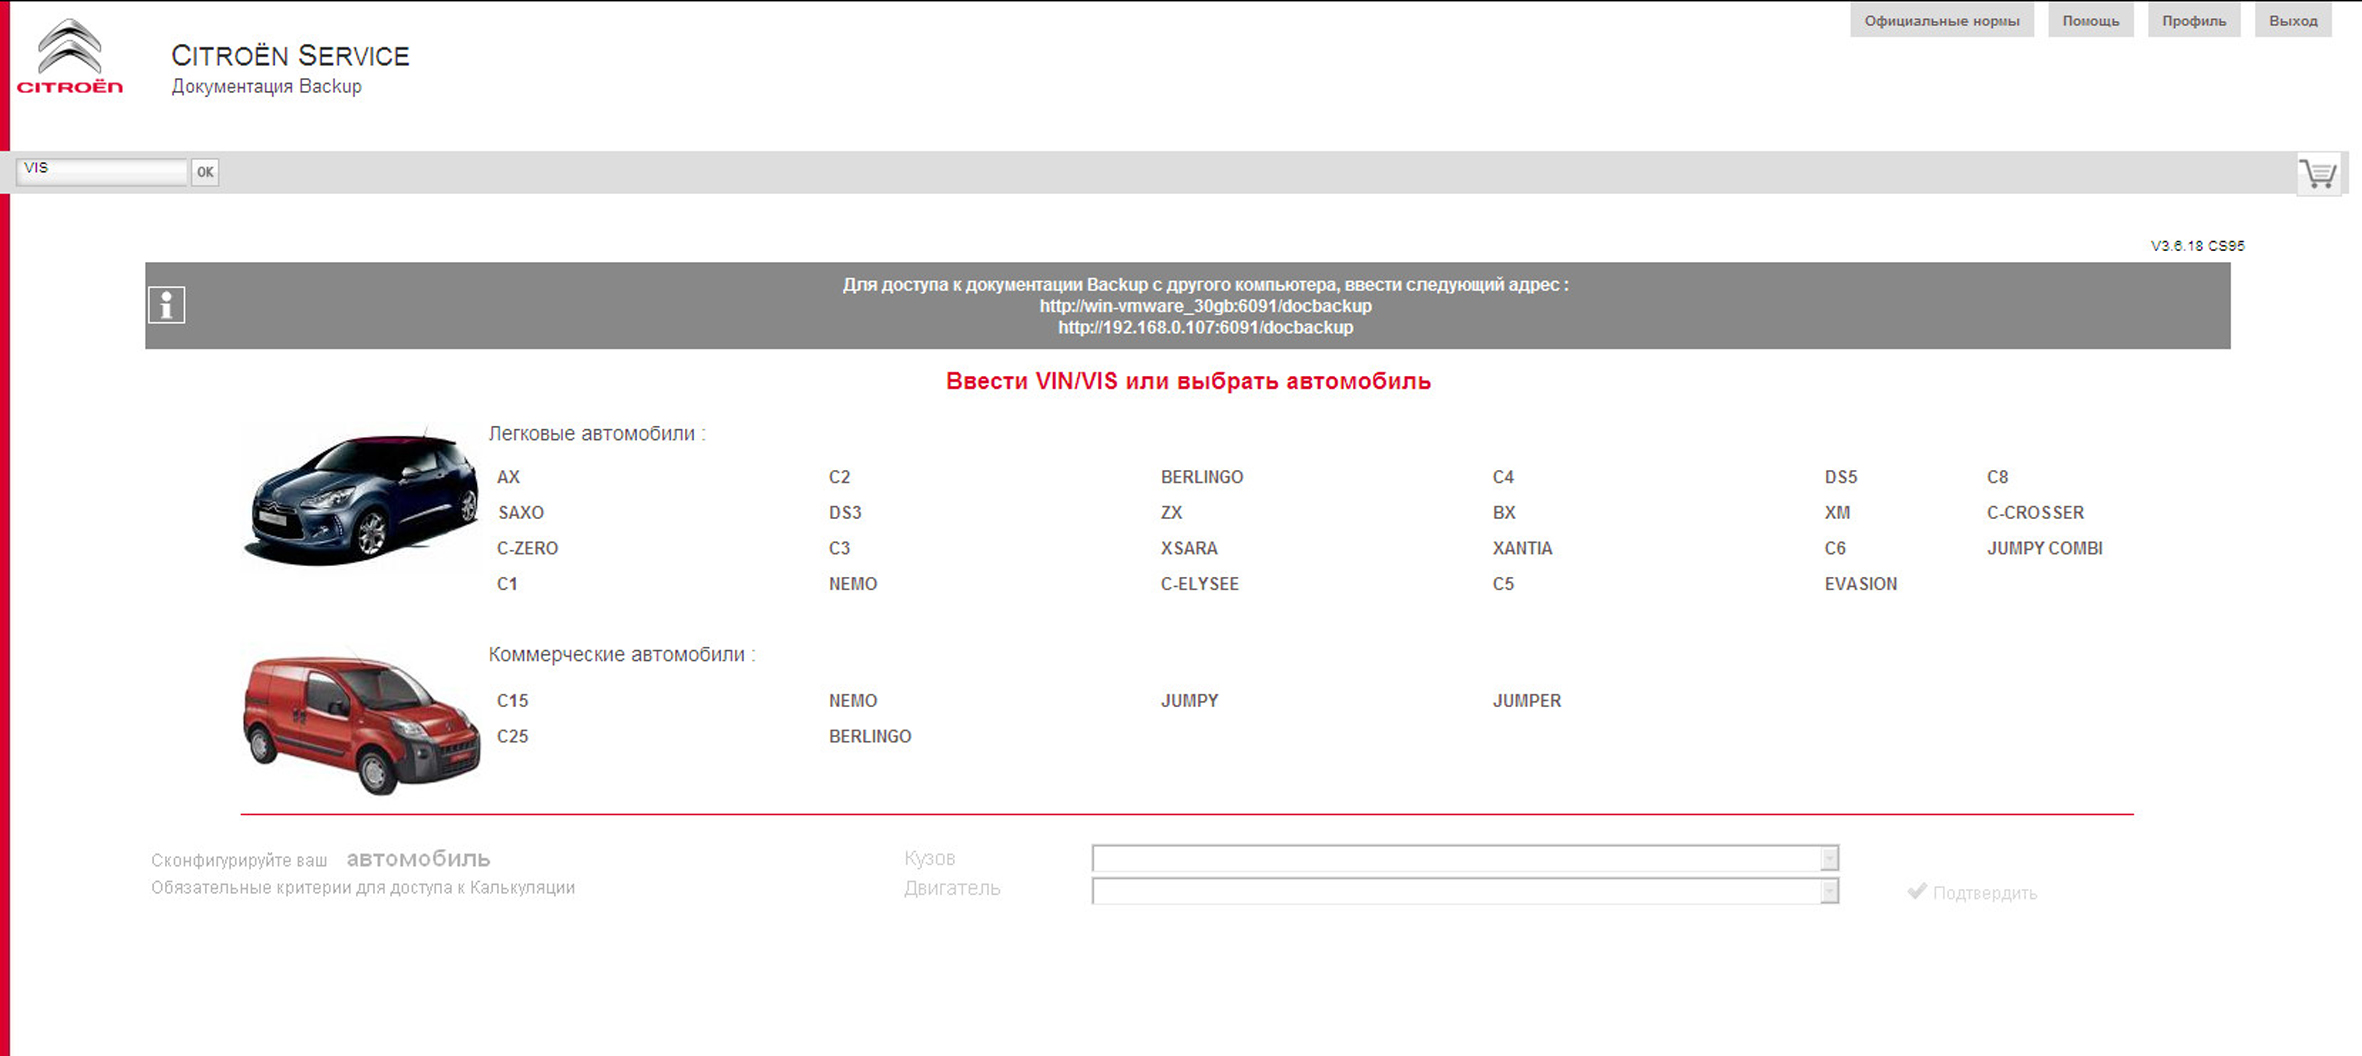Click the version text V3.6.18 CS95
2362x1056 pixels.
tap(2198, 246)
